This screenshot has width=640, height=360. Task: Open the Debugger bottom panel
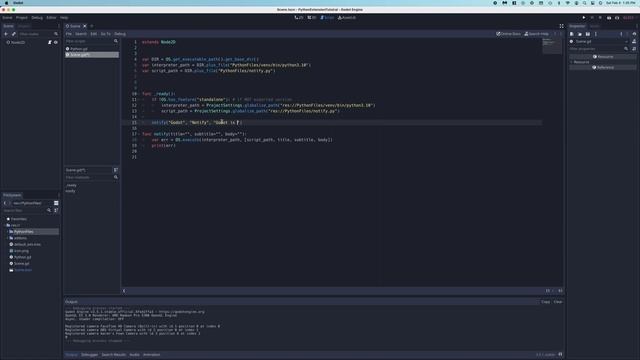click(89, 355)
